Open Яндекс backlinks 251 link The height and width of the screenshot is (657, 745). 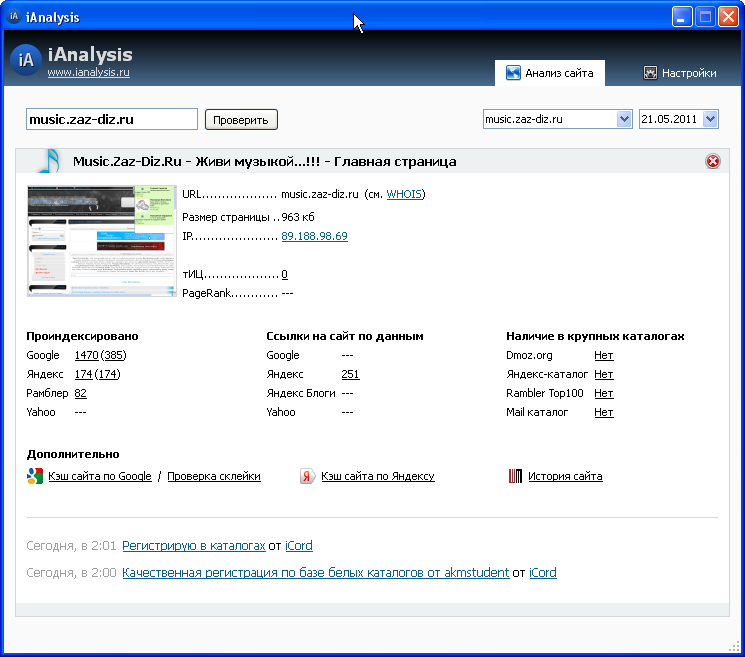click(x=350, y=374)
